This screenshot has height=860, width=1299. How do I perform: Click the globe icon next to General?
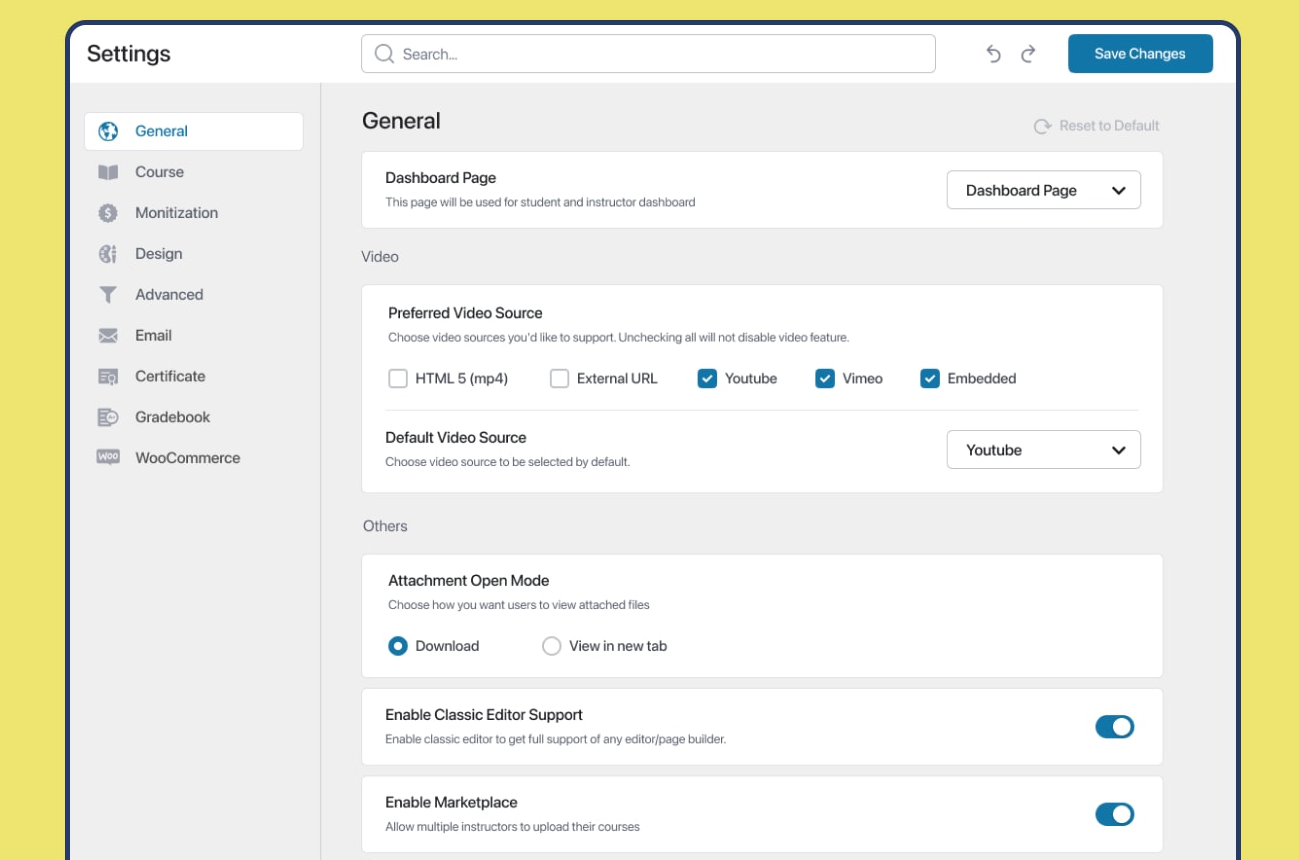click(108, 131)
